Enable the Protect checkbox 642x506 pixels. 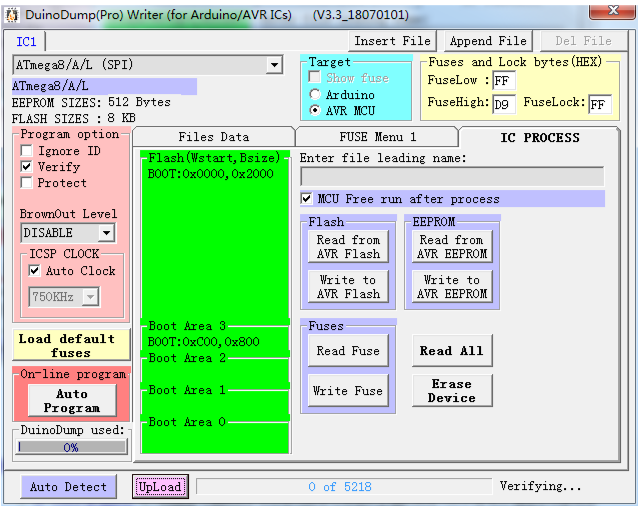(x=27, y=183)
